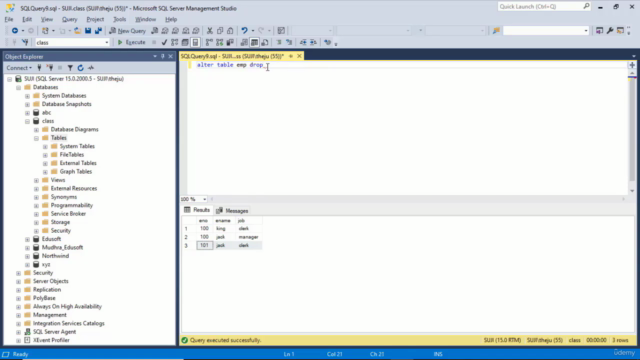Image resolution: width=640 pixels, height=360 pixels.
Task: Switch to the Messages tab
Action: [x=232, y=211]
